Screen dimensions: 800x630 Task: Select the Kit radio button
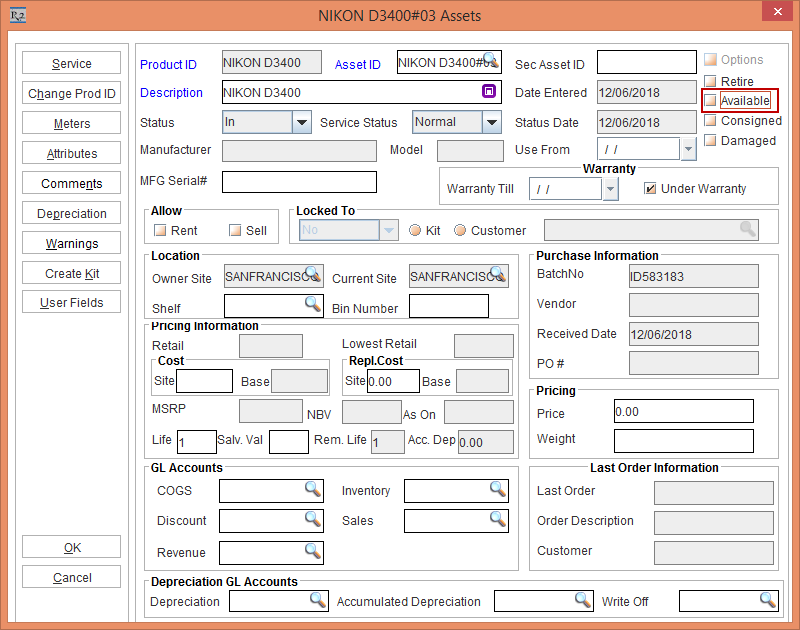click(x=415, y=230)
